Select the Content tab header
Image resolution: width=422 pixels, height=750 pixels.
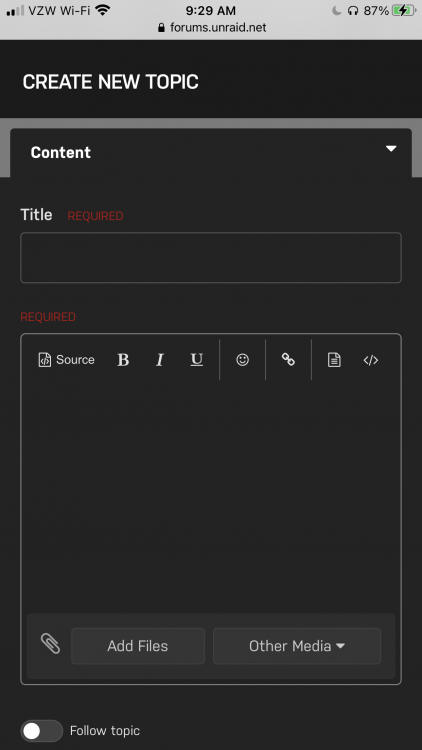[x=211, y=153]
